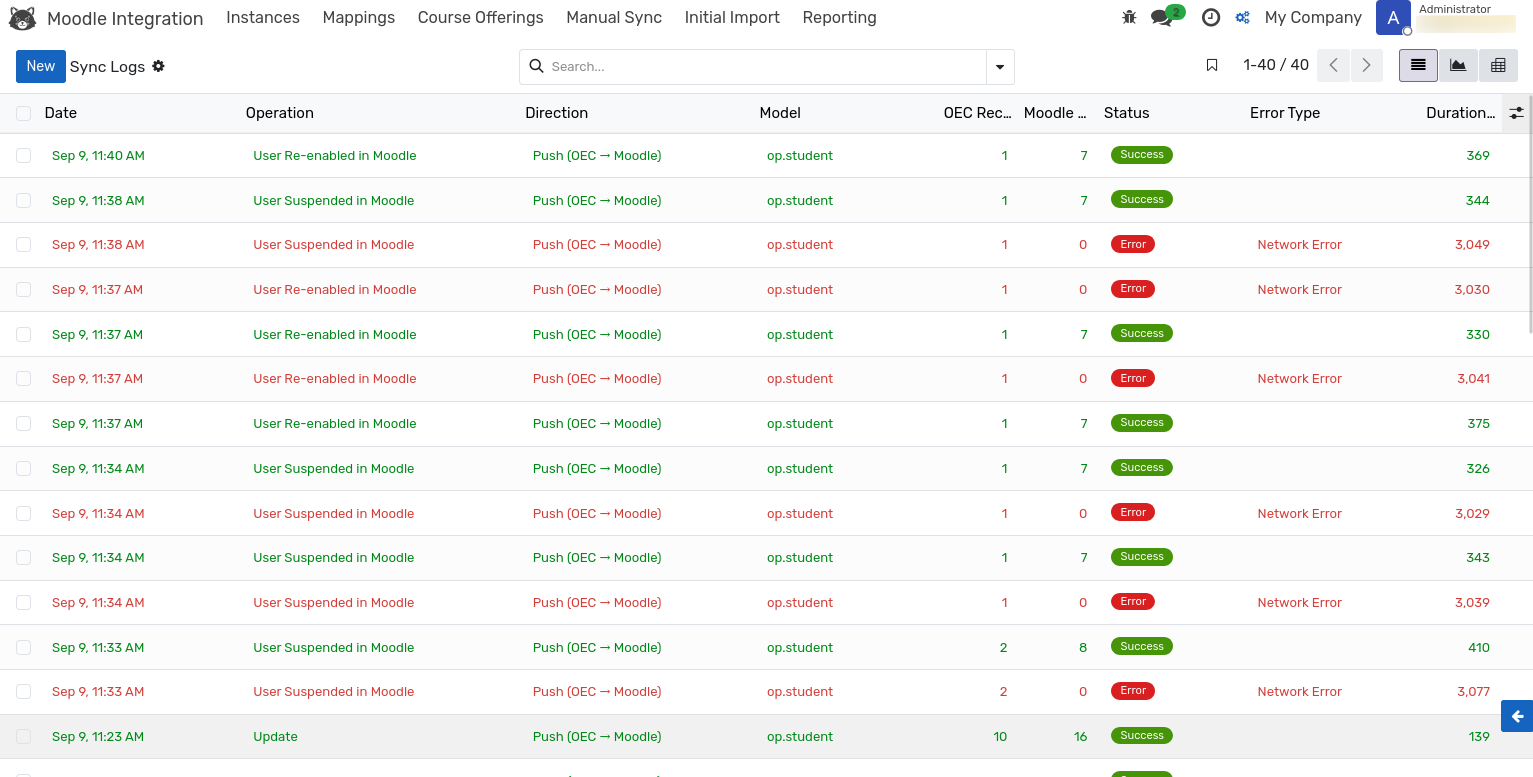This screenshot has width=1533, height=777.
Task: Click the Success badge in duration 369 row
Action: point(1142,155)
